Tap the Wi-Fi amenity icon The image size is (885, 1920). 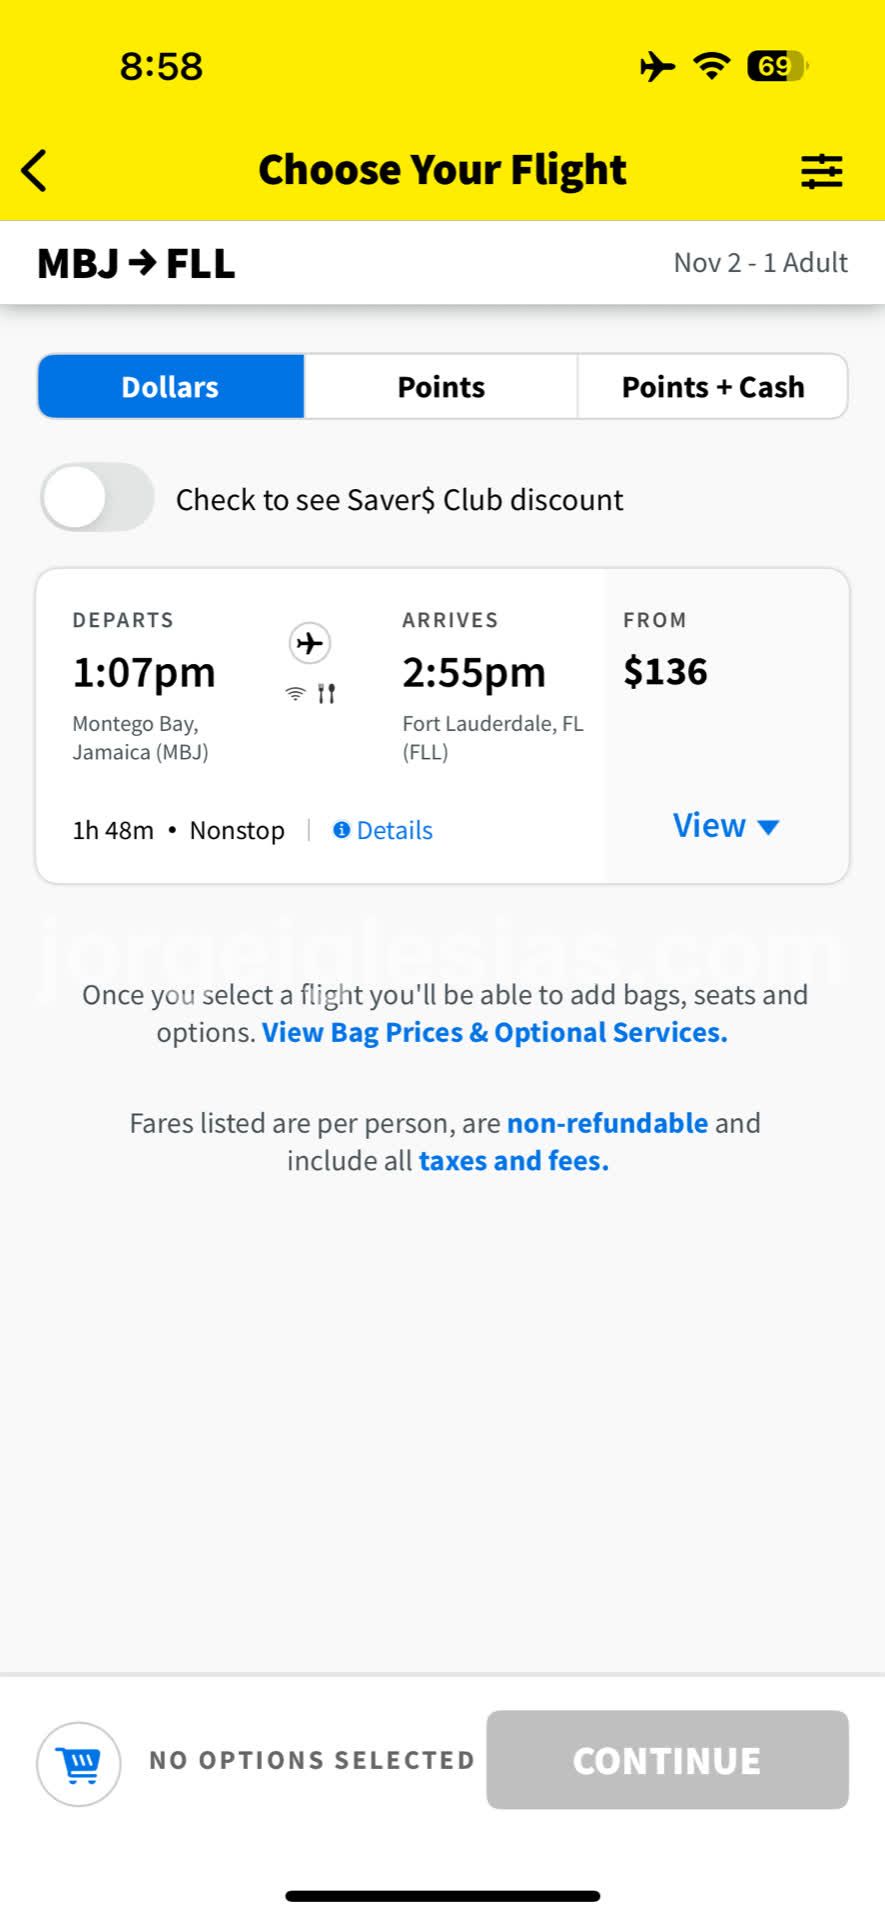tap(295, 693)
